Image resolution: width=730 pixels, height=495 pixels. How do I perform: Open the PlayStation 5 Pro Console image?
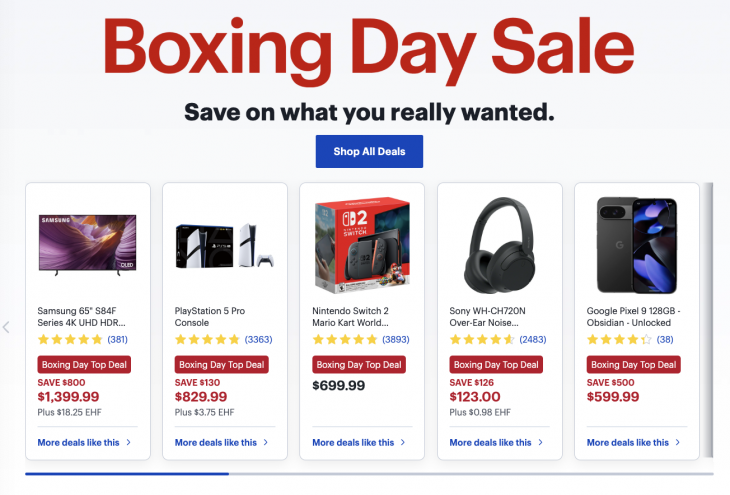[224, 245]
